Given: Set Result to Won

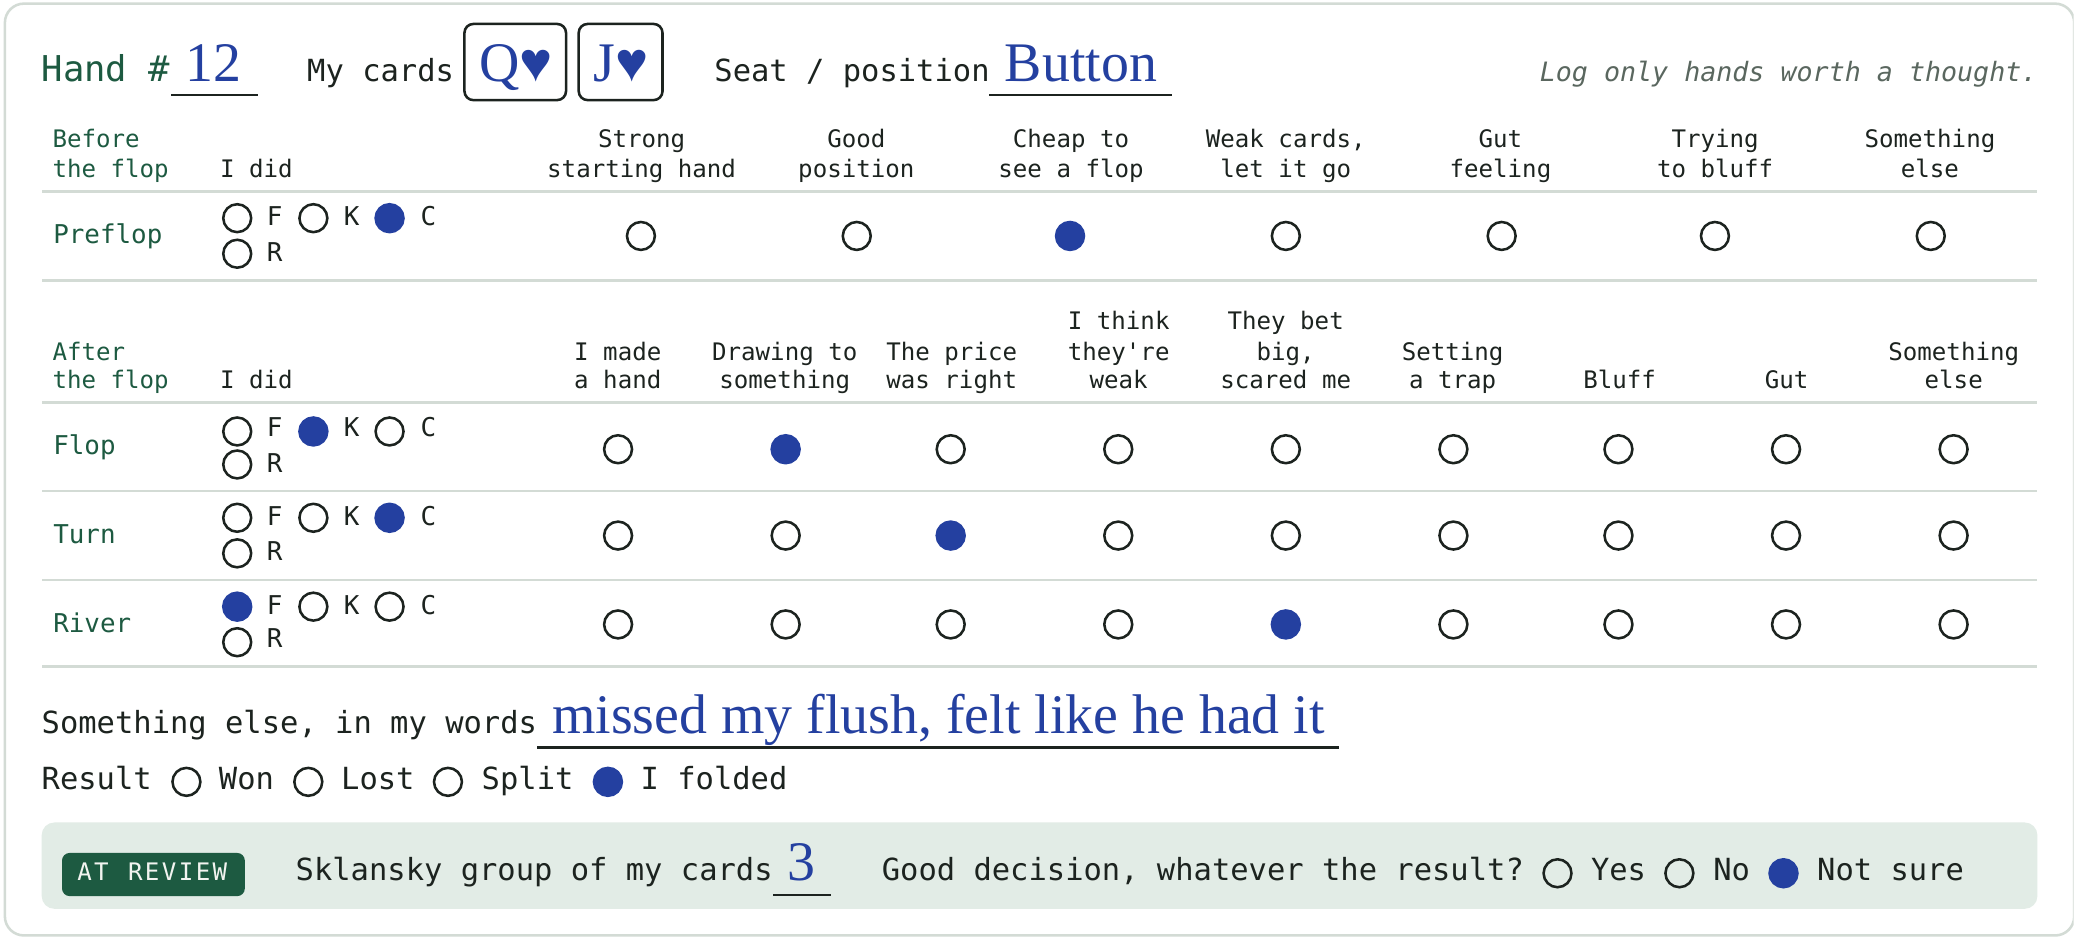Looking at the screenshot, I should 187,782.
